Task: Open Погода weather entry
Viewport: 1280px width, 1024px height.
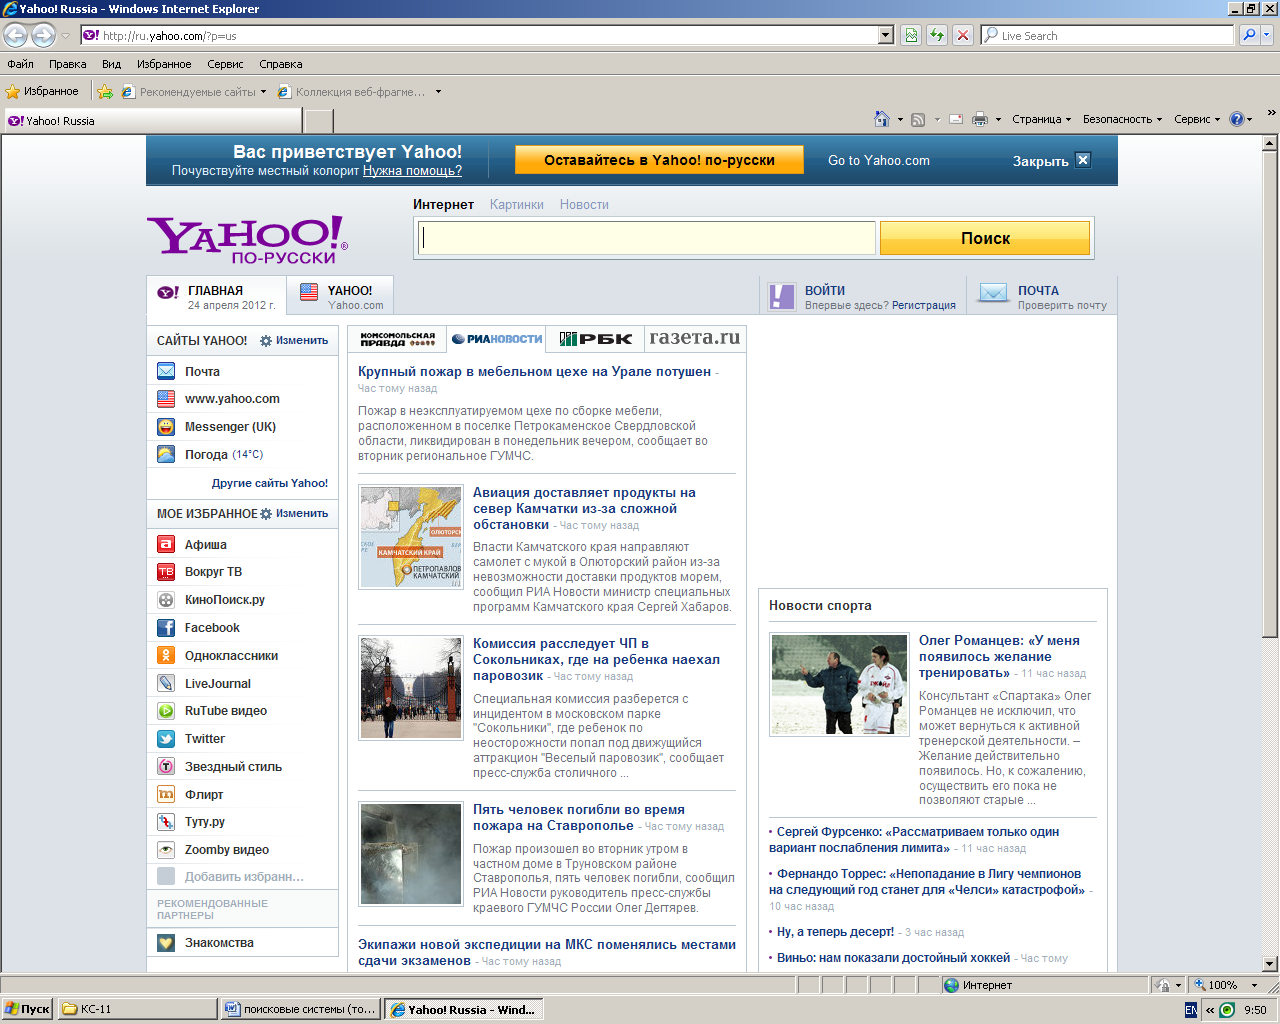Action: (x=206, y=455)
